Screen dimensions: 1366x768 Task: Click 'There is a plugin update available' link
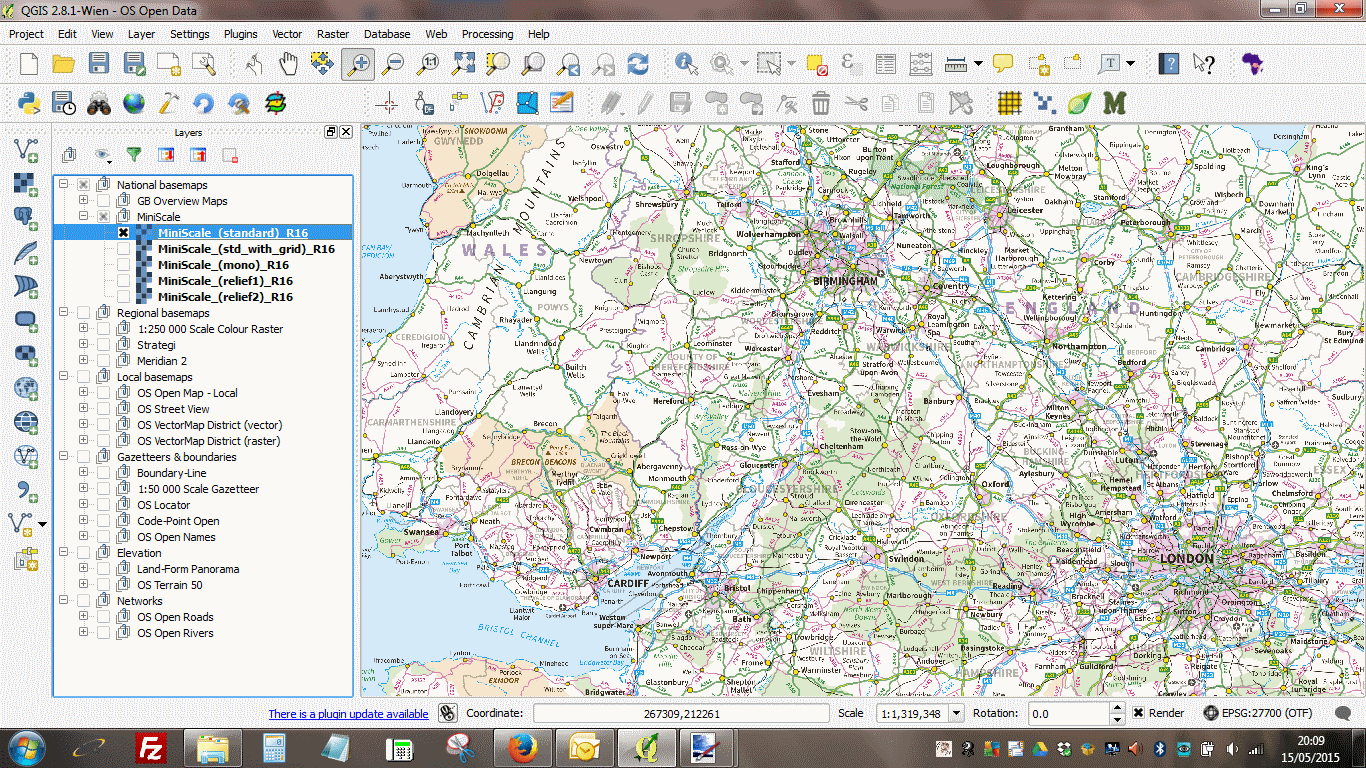[348, 714]
